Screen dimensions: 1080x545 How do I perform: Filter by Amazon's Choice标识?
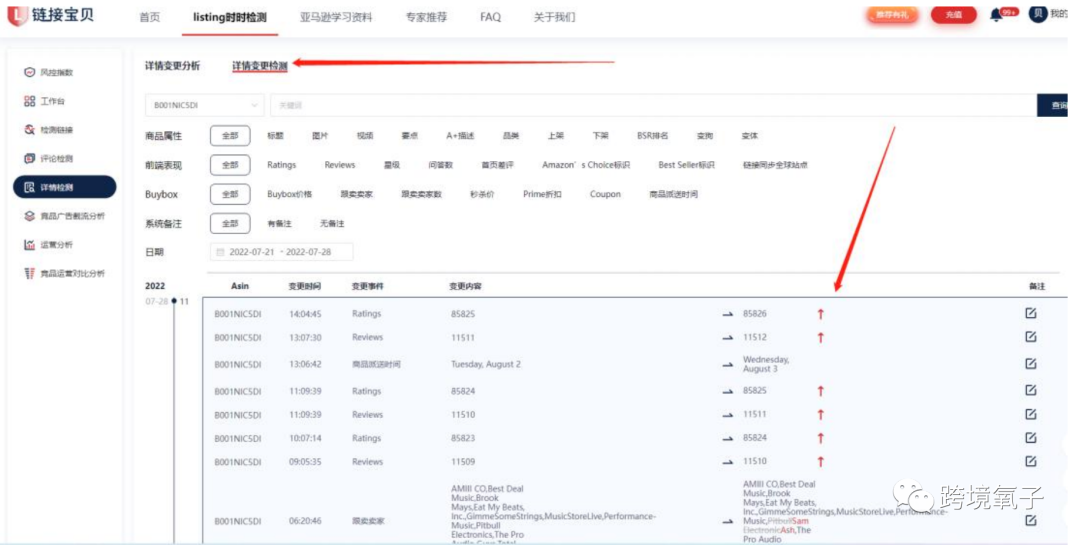point(586,165)
